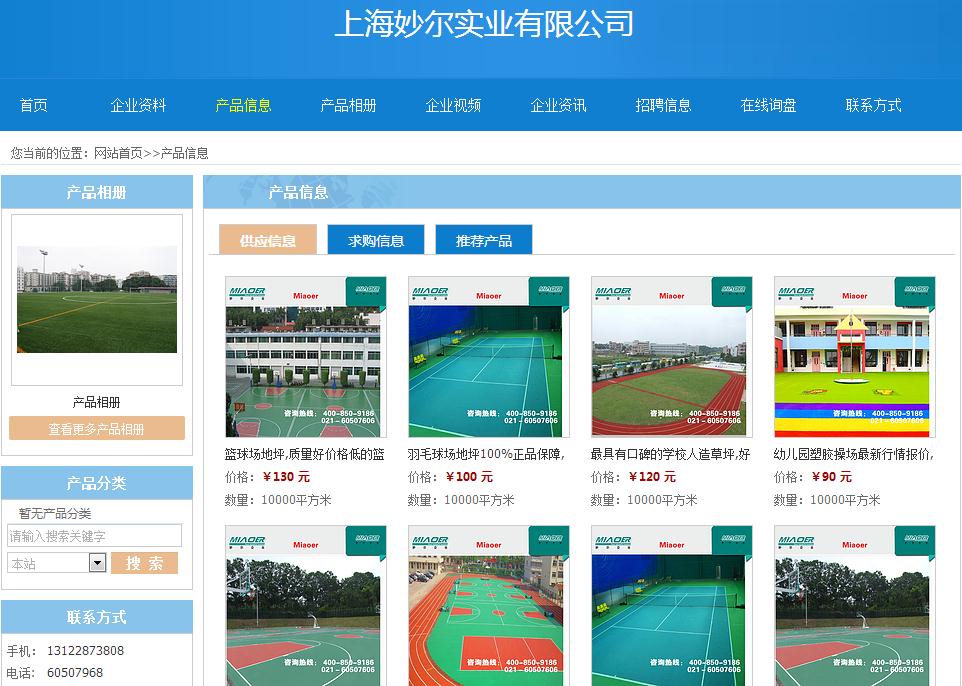Click the 最具有口碑的学校人造草坪 title link
This screenshot has width=962, height=686.
point(670,455)
